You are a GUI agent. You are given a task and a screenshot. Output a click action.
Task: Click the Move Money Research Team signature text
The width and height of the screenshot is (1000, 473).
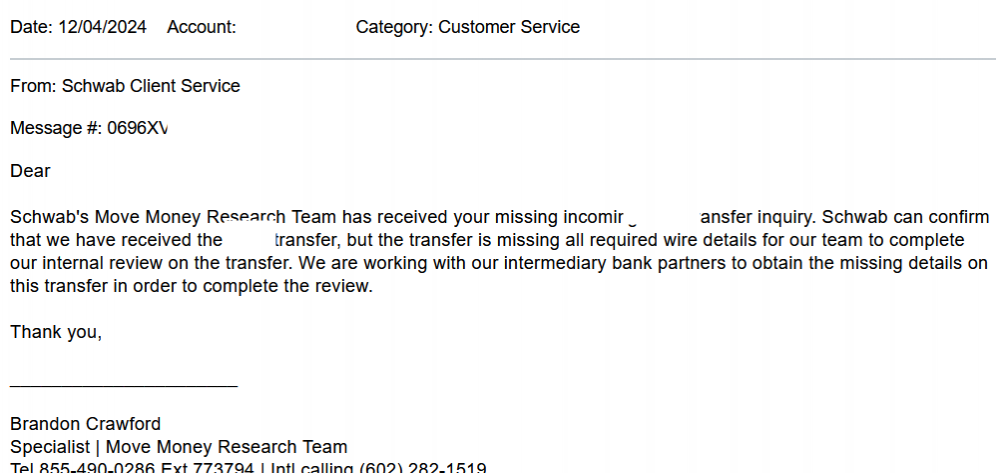[226, 447]
